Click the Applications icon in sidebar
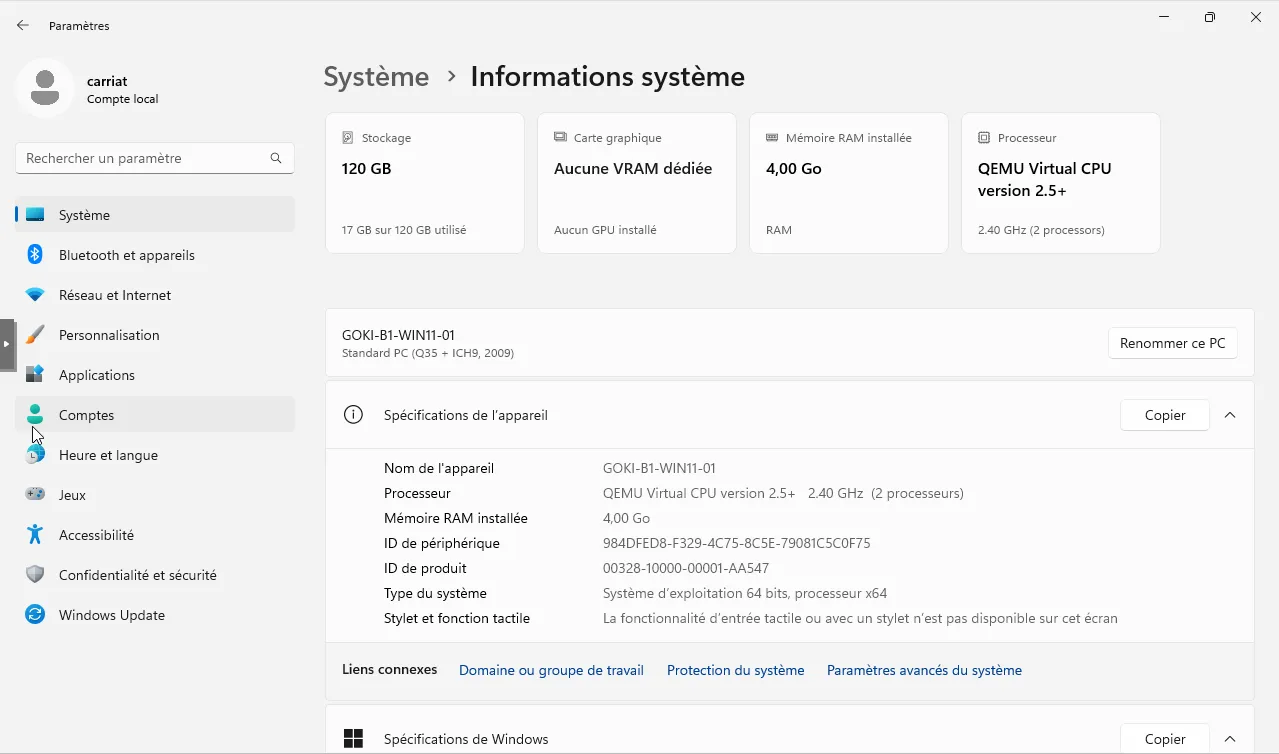Image resolution: width=1279 pixels, height=754 pixels. (35, 375)
